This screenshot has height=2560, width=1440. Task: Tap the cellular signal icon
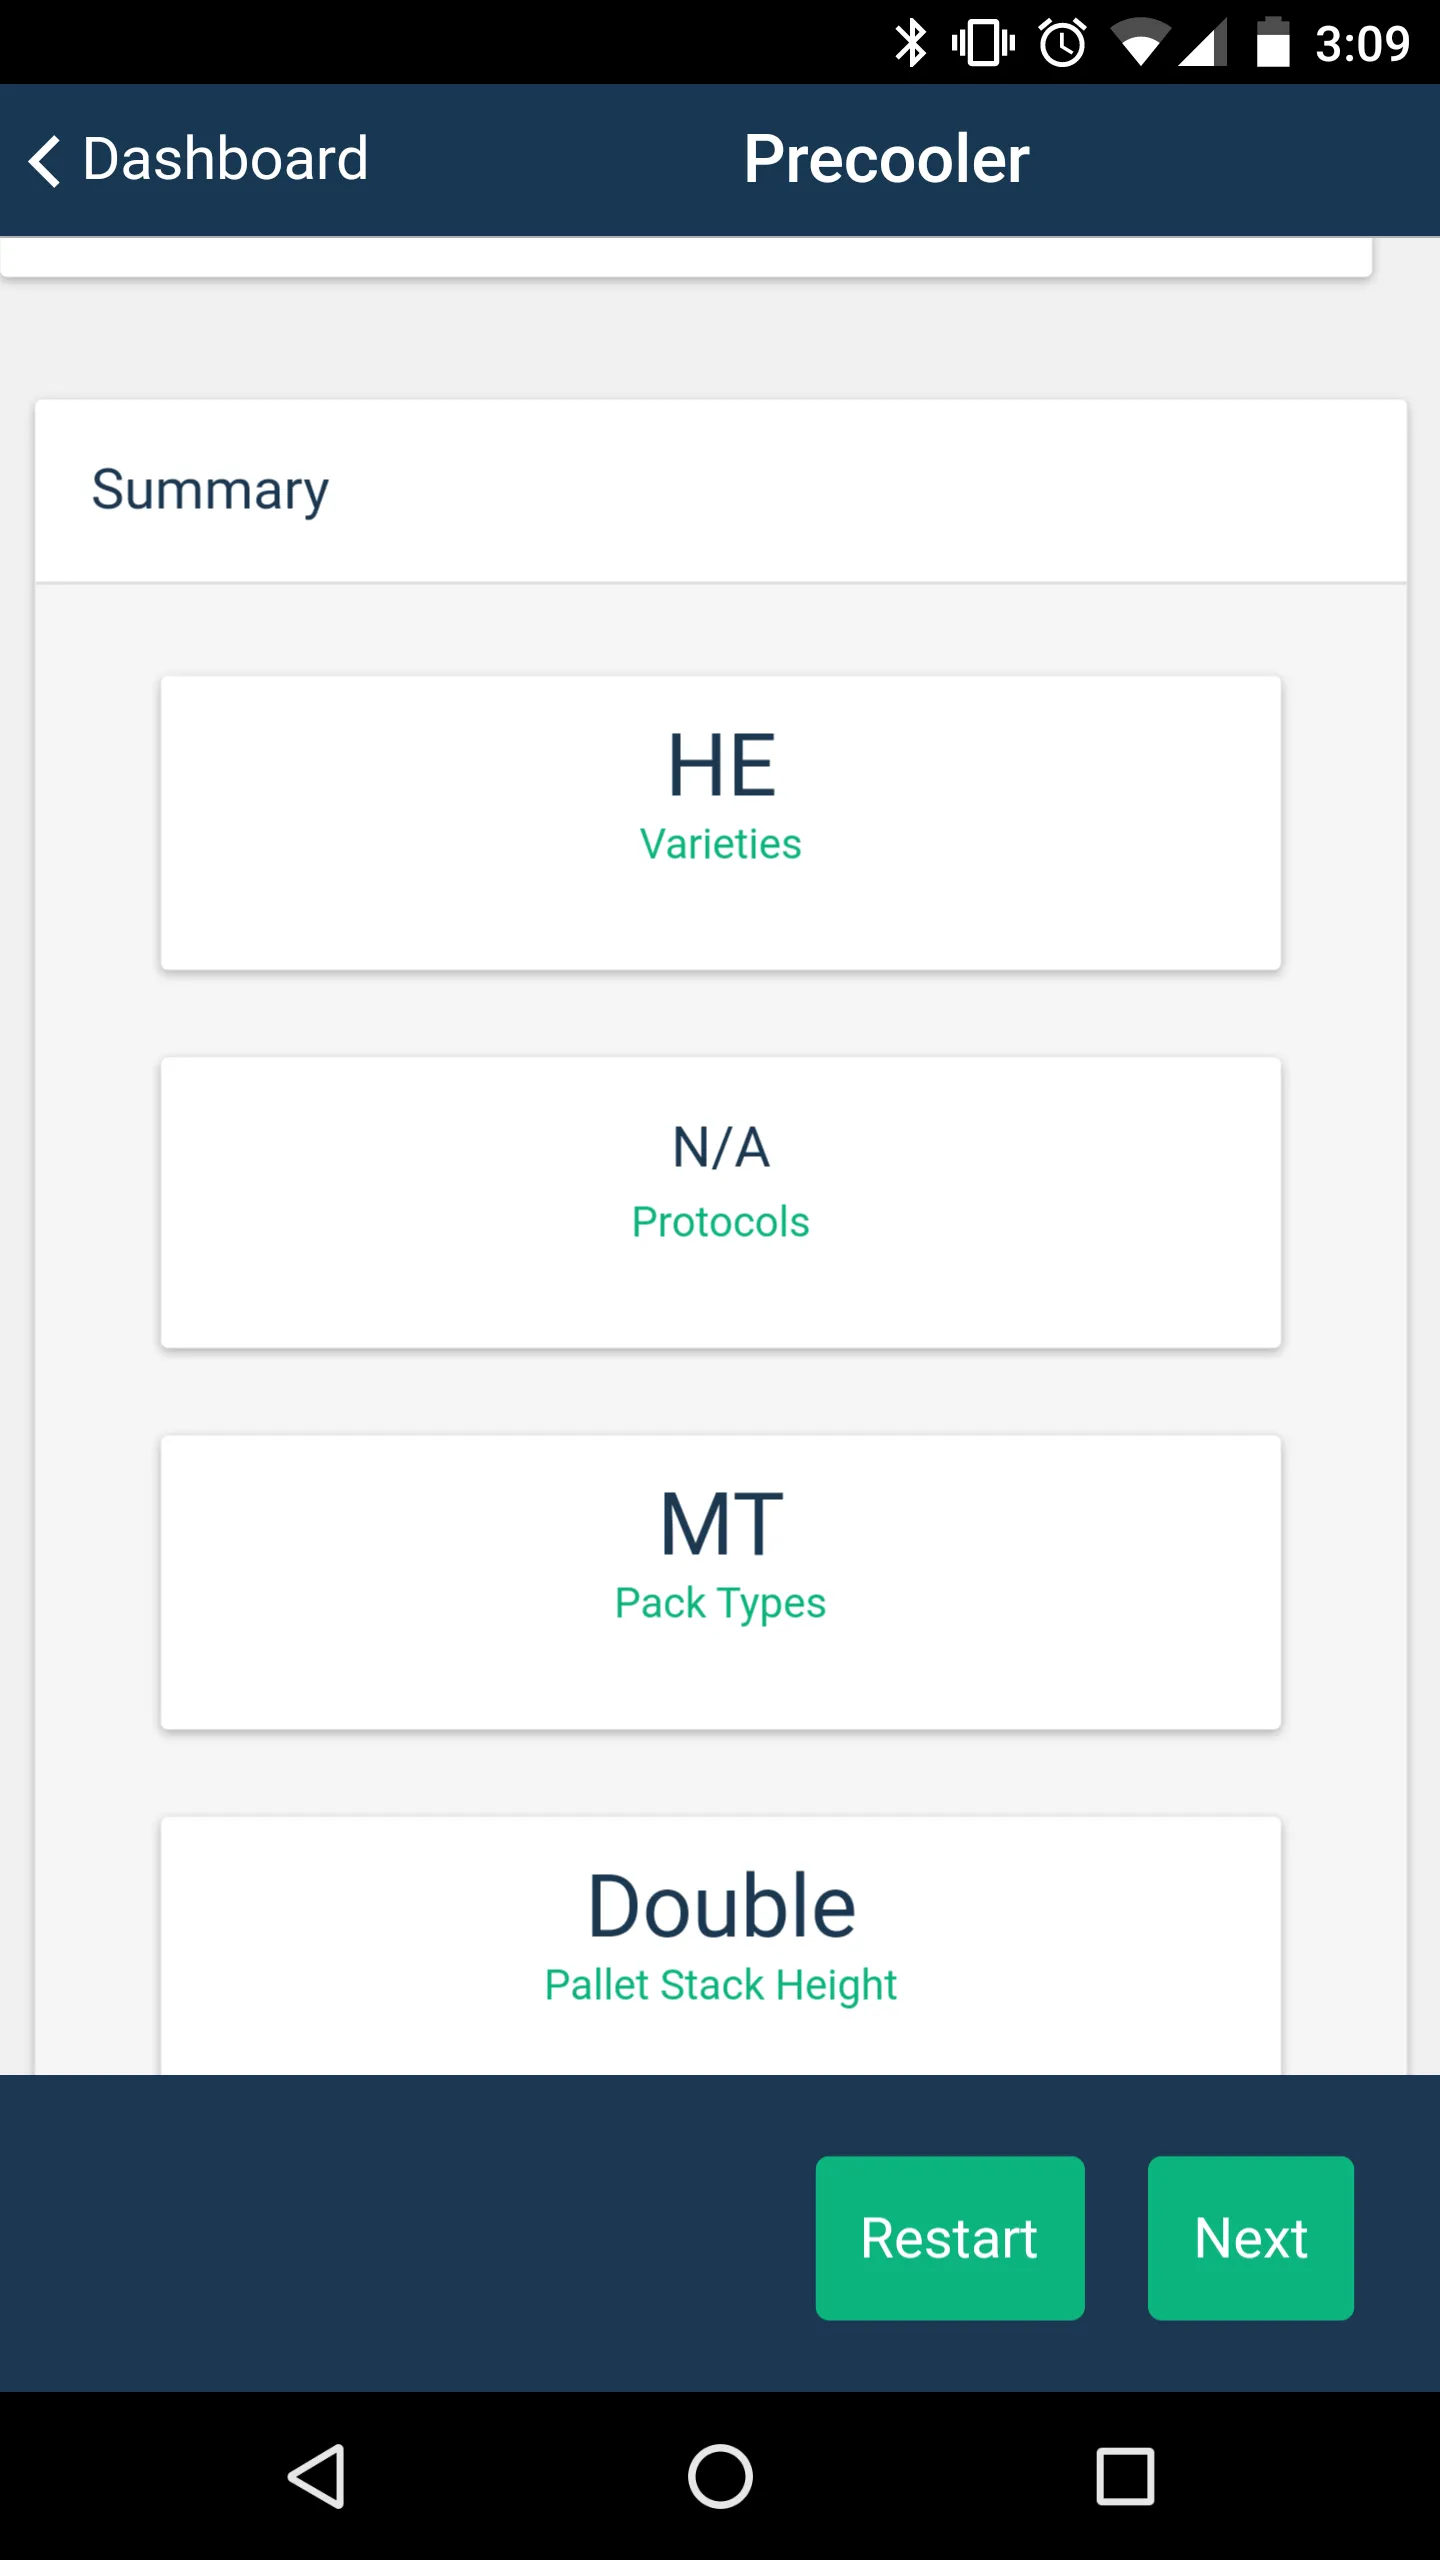tap(1202, 43)
